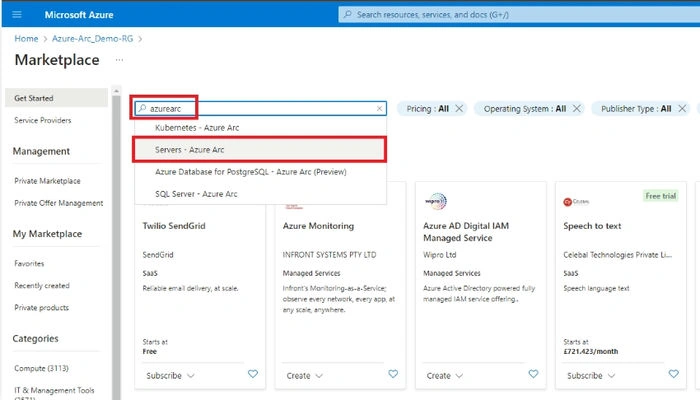
Task: Open the Marketplace ellipsis more options
Action: [x=119, y=60]
